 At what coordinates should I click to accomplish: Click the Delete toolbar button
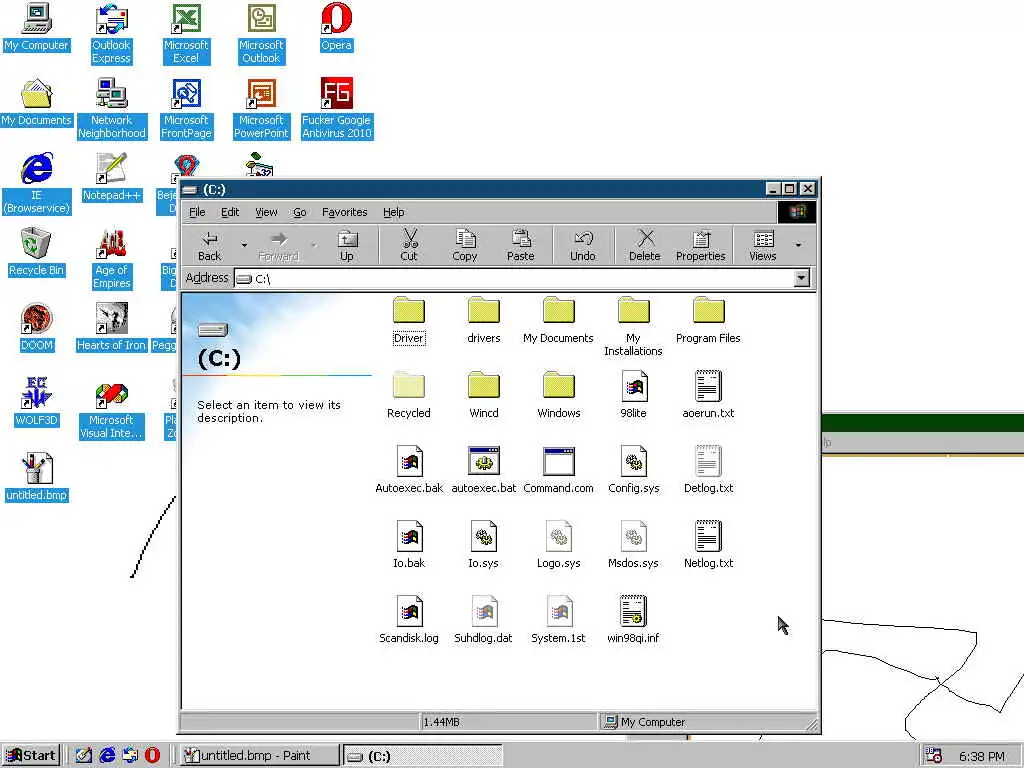point(645,246)
